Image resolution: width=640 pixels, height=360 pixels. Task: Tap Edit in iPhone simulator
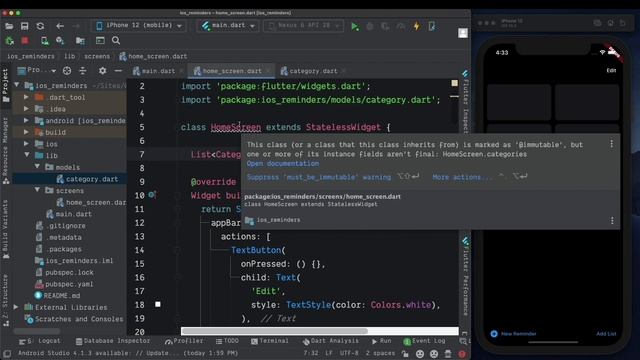(611, 70)
